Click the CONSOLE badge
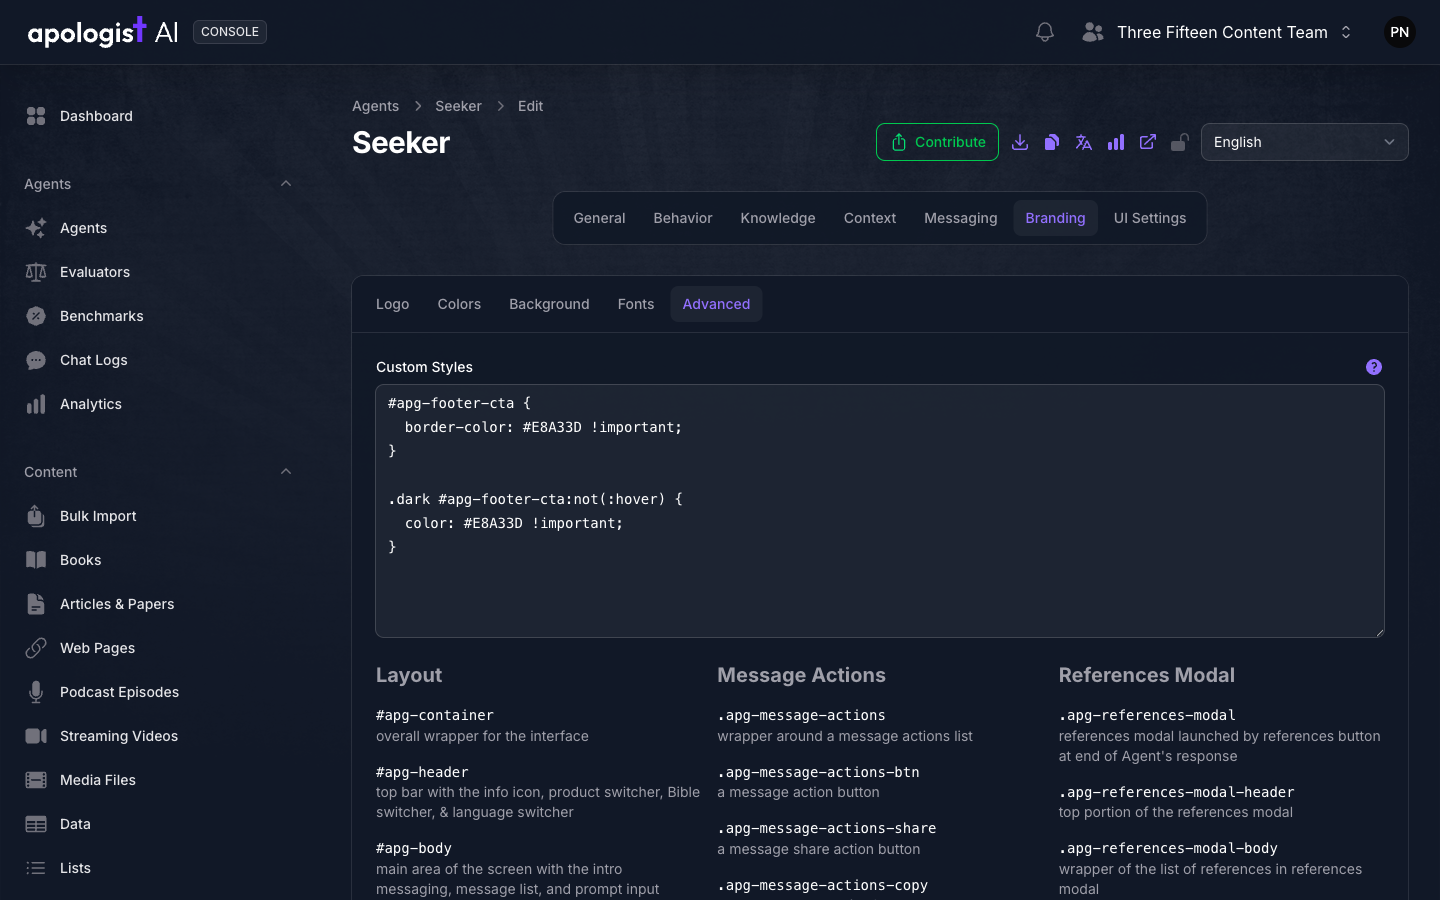 [x=230, y=32]
